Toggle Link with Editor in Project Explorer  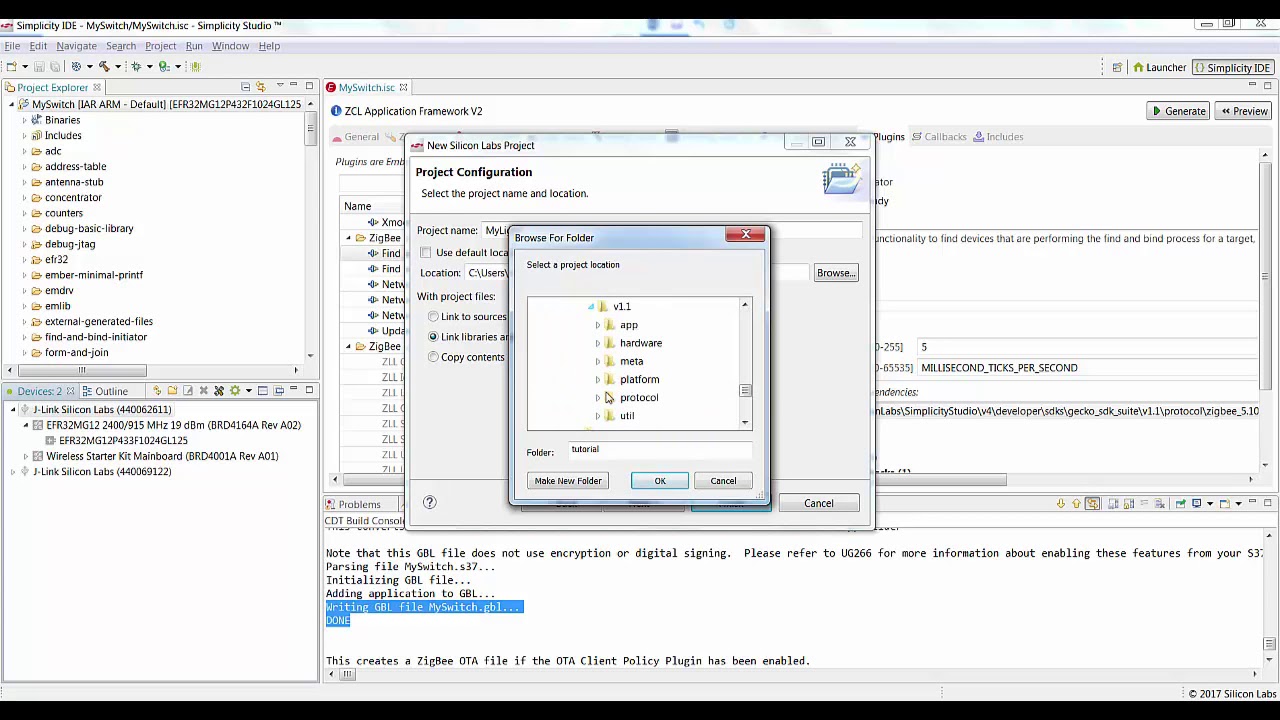coord(261,87)
